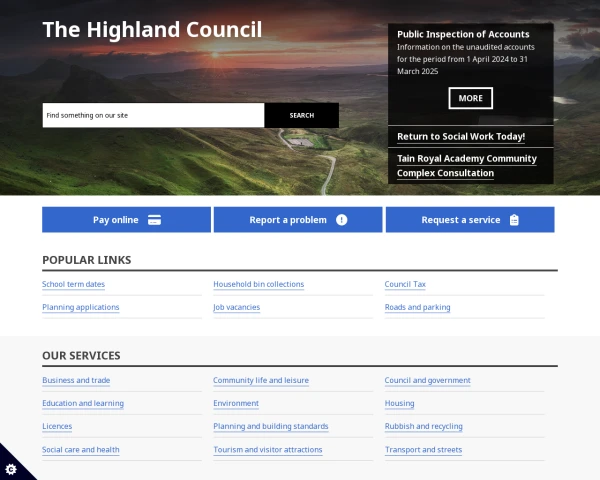Click the SEARCH button

pyautogui.click(x=302, y=115)
